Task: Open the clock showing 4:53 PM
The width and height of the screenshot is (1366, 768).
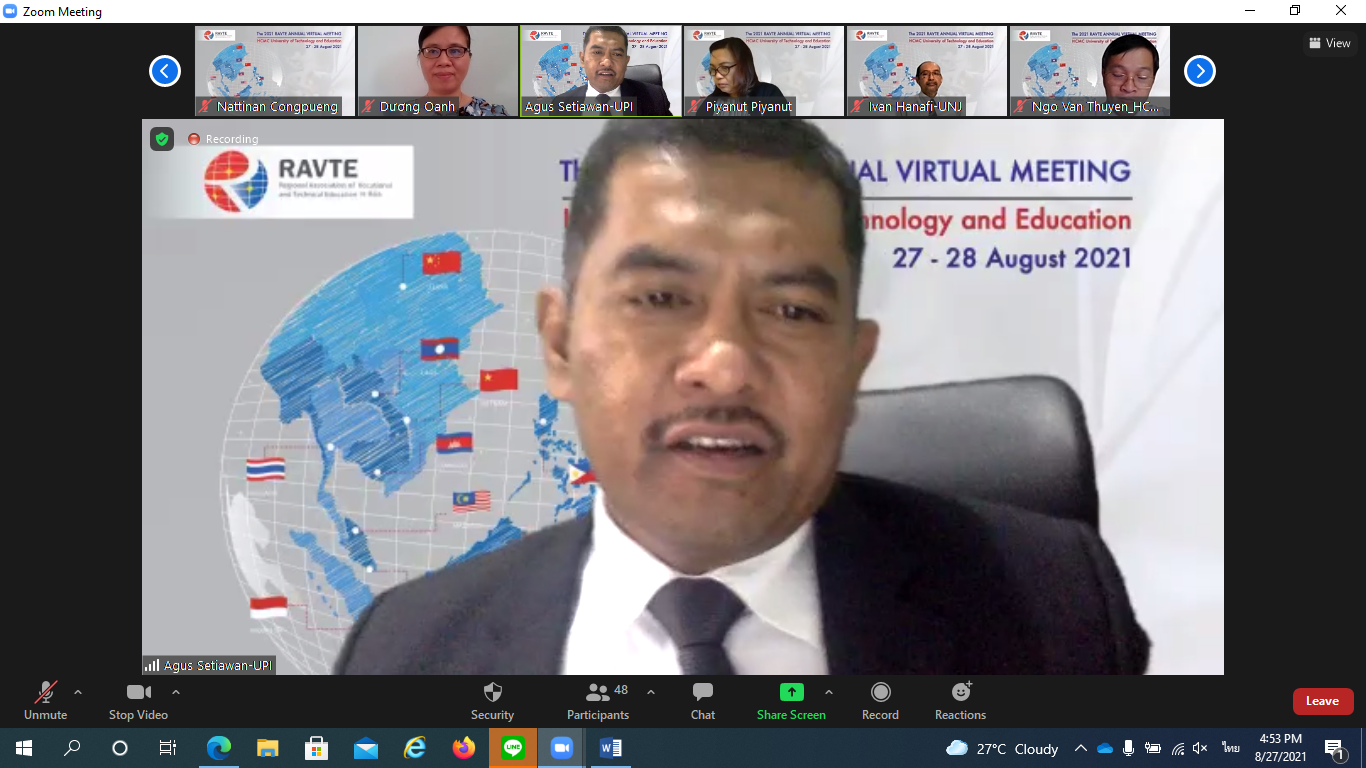Action: coord(1281,748)
